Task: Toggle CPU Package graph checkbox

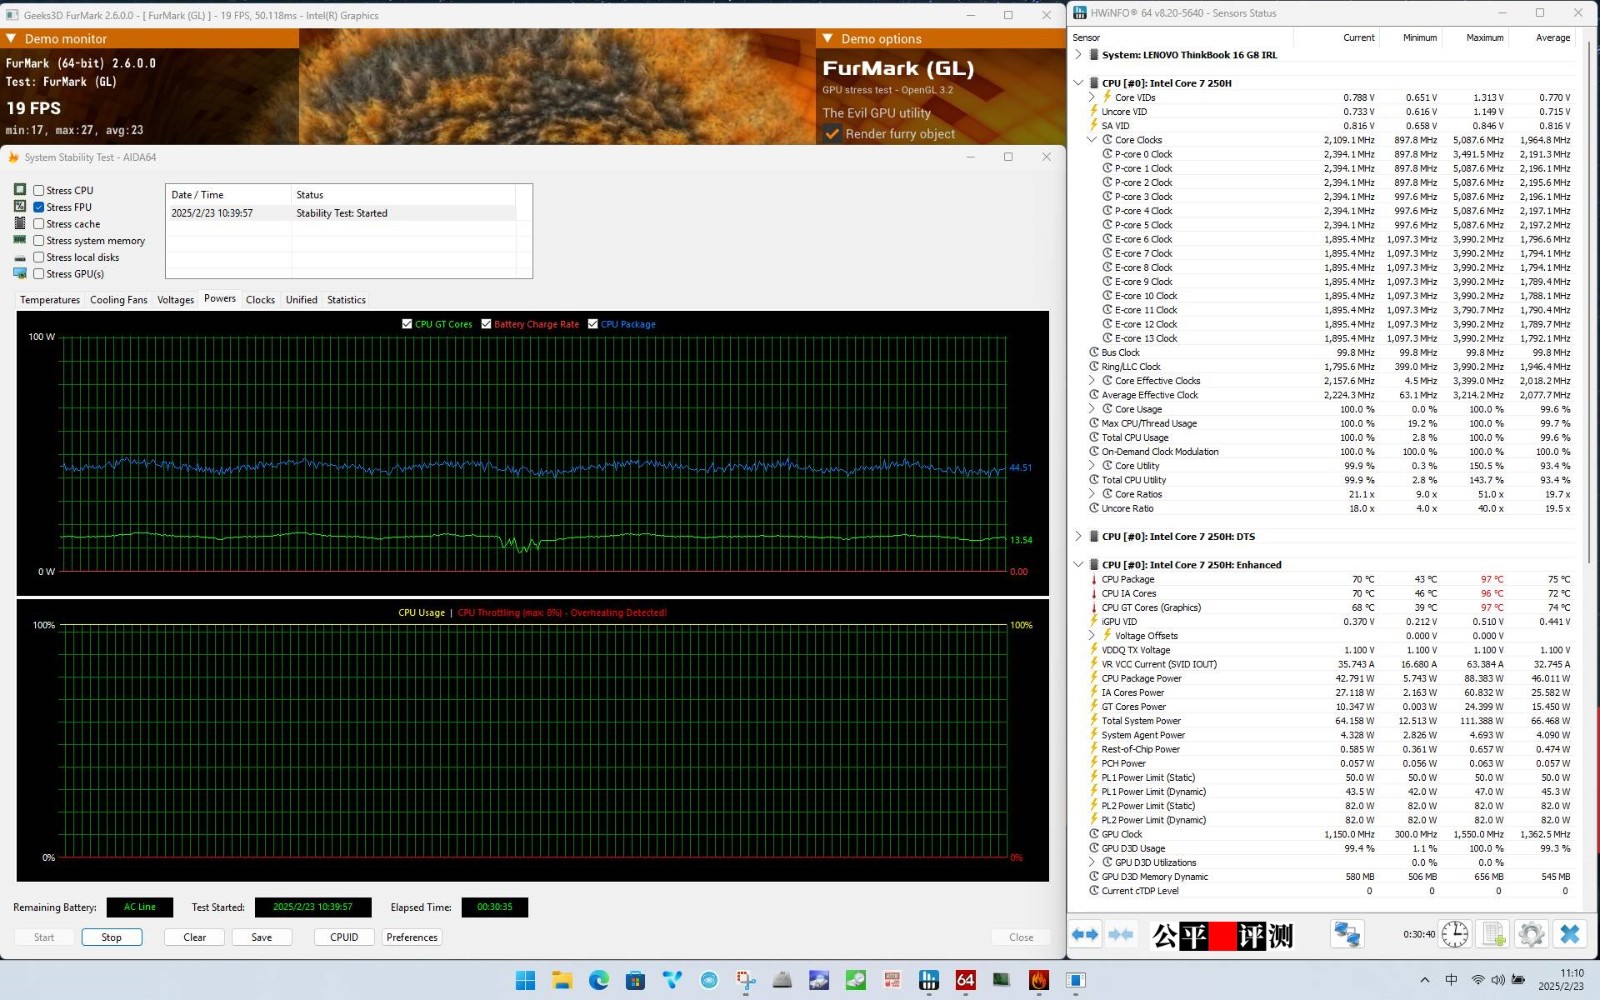Action: coord(593,324)
